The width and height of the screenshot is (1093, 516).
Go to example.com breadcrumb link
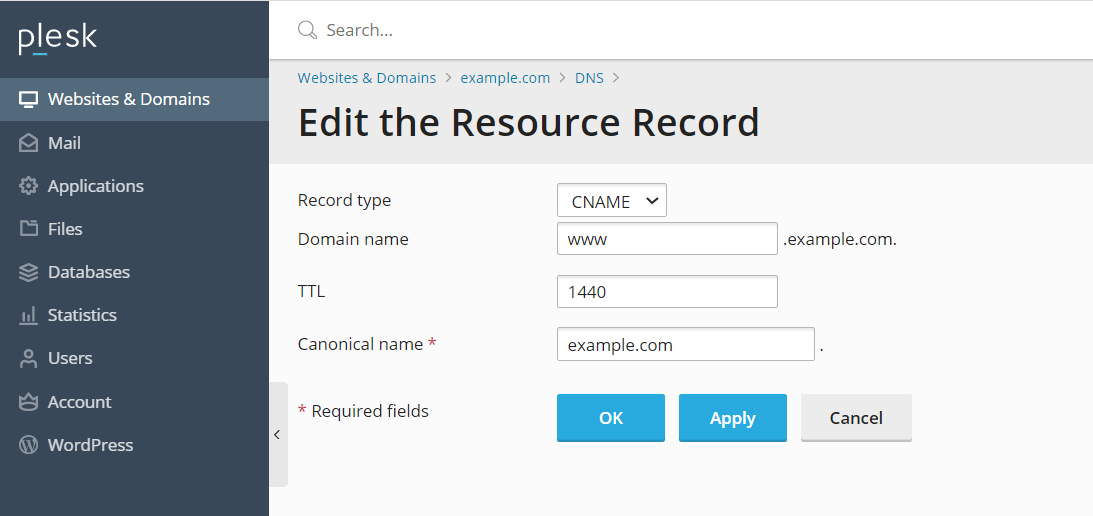coord(505,78)
